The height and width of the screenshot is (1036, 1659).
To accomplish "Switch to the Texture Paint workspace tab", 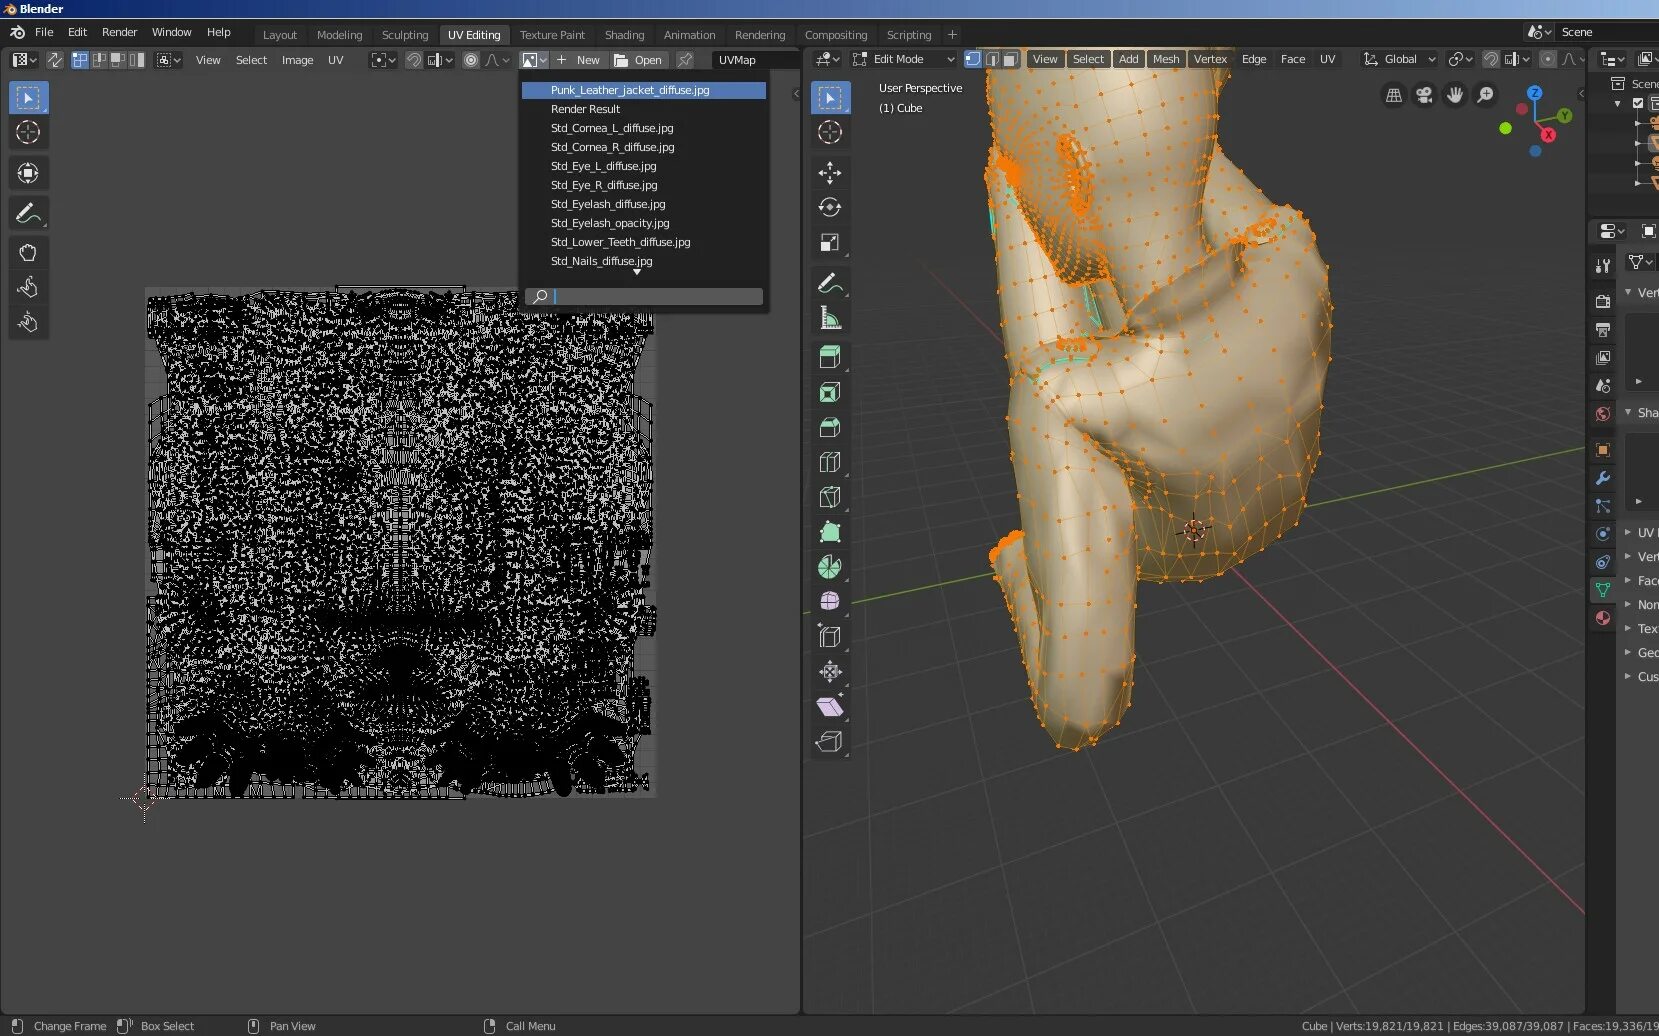I will (x=552, y=35).
